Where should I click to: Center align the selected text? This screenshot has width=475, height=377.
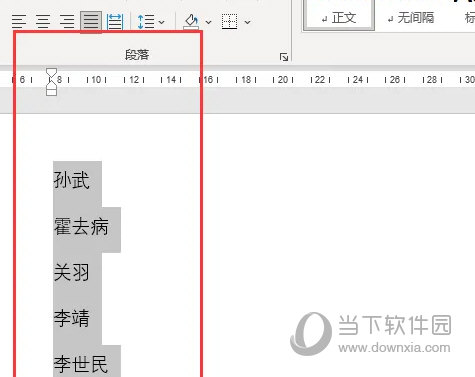(43, 21)
